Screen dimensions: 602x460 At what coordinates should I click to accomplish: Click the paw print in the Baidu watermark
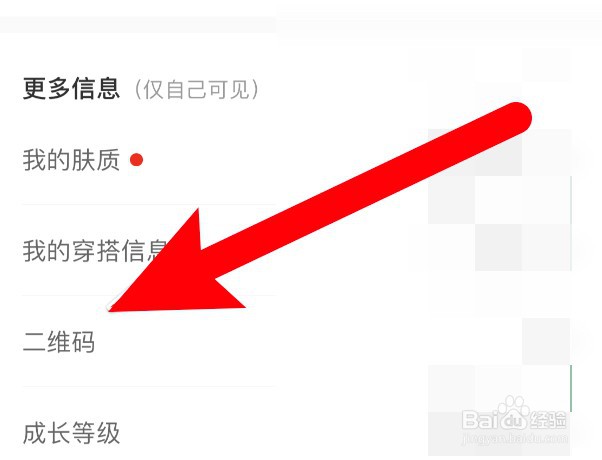[514, 406]
